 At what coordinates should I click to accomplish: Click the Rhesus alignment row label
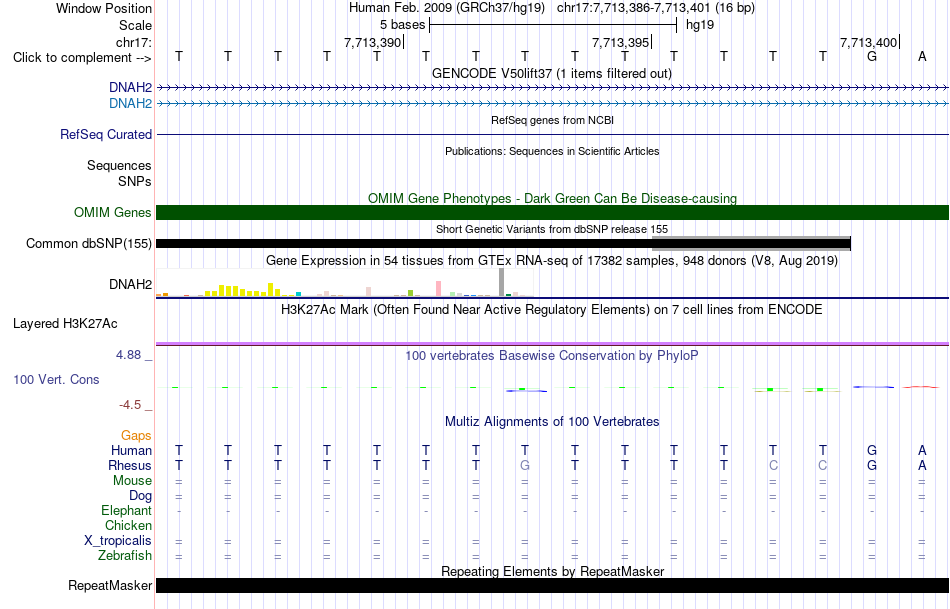click(x=130, y=465)
